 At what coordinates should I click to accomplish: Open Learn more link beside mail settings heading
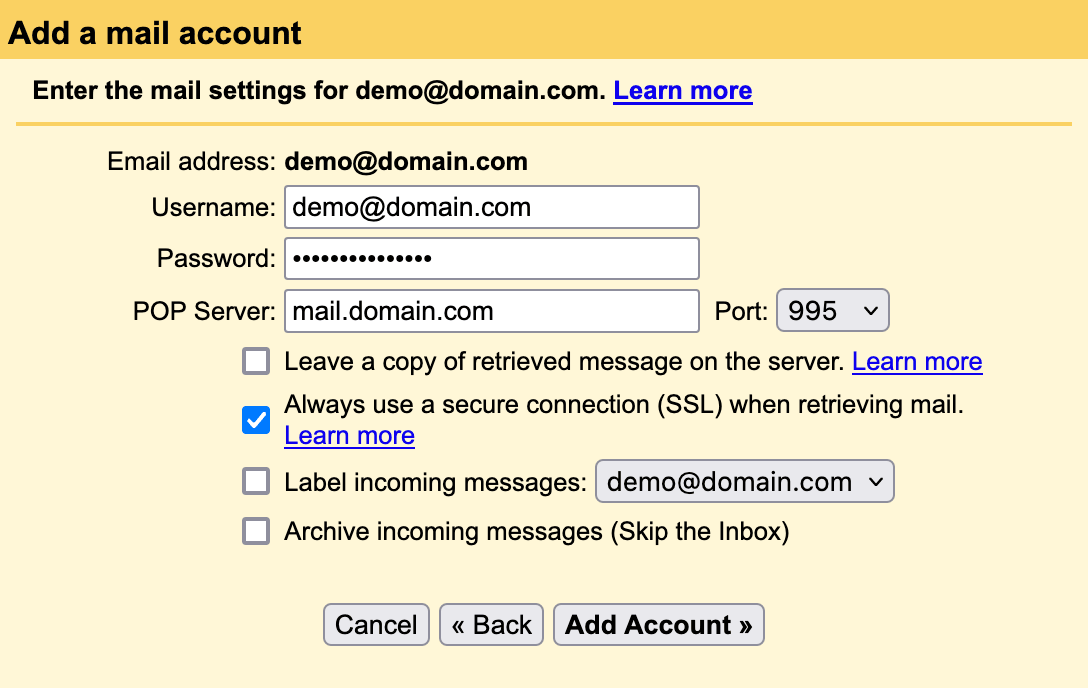[x=683, y=91]
